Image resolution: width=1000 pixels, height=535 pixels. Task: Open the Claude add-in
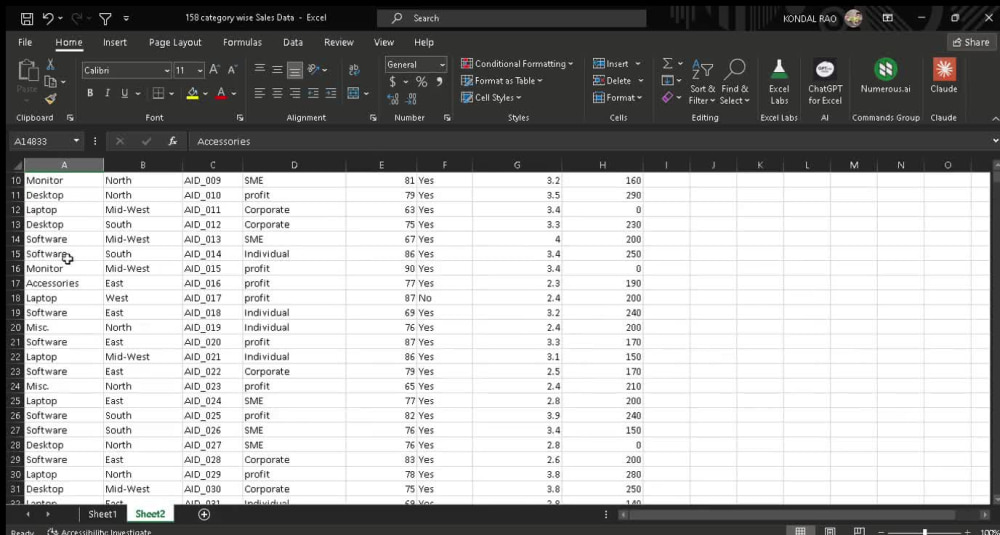pos(944,77)
